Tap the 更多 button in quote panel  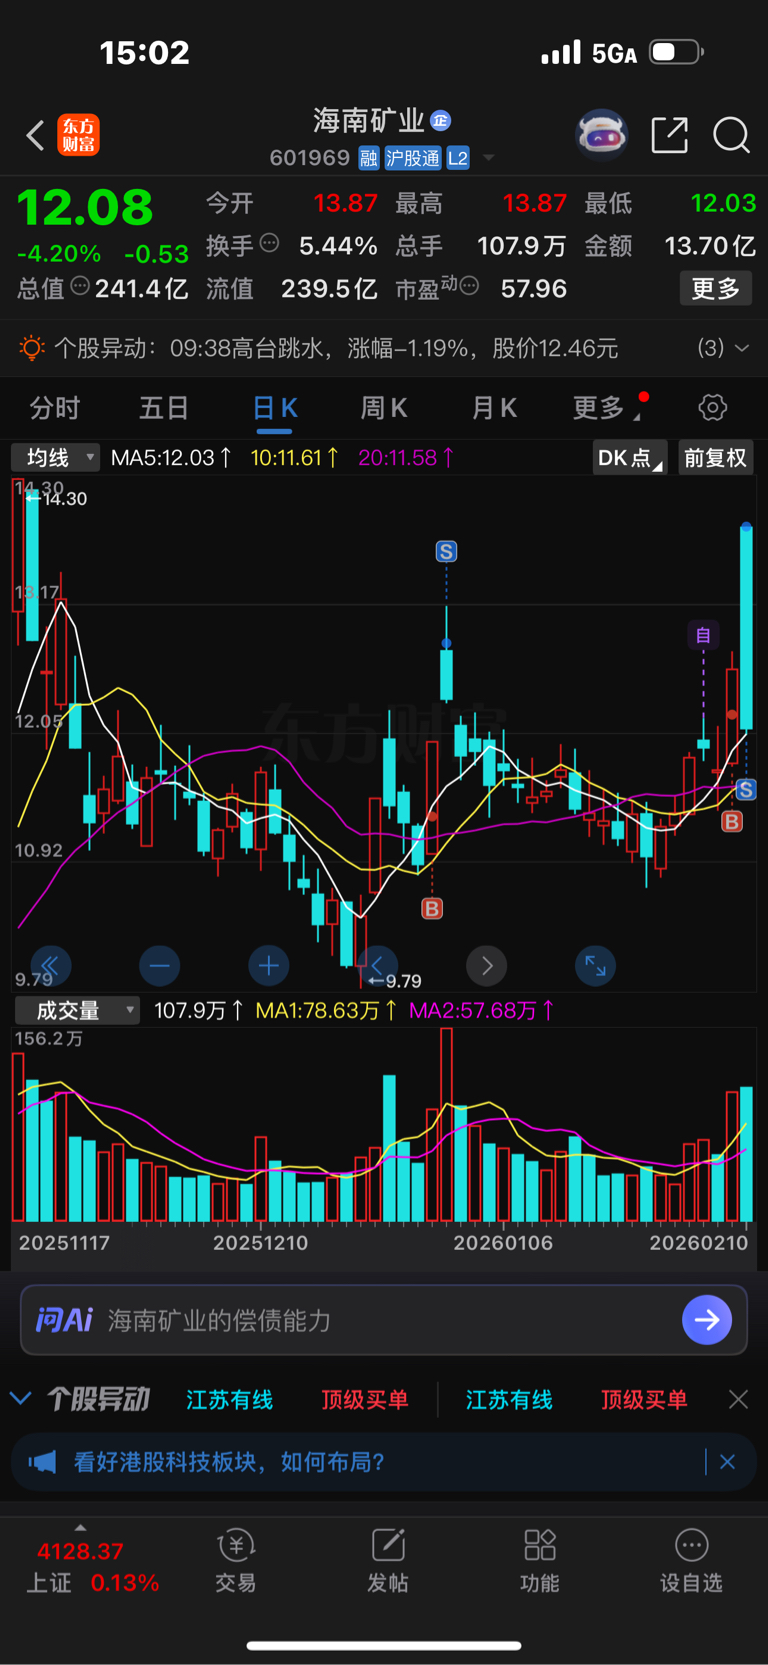[x=715, y=289]
